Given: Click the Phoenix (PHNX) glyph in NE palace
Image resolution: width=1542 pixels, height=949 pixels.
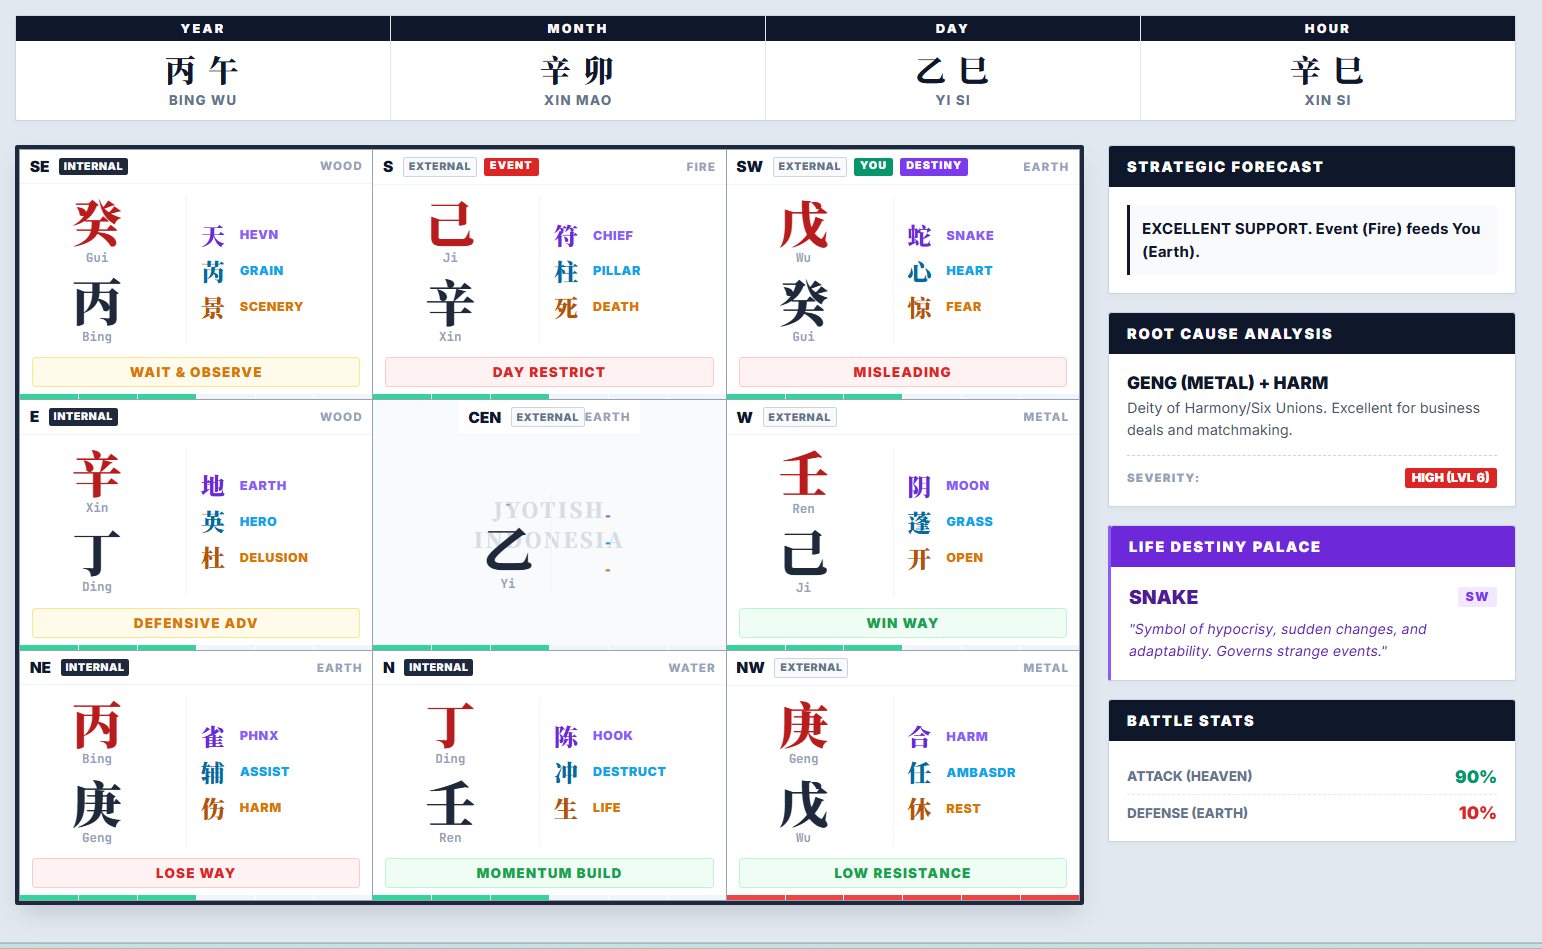Looking at the screenshot, I should coord(213,737).
